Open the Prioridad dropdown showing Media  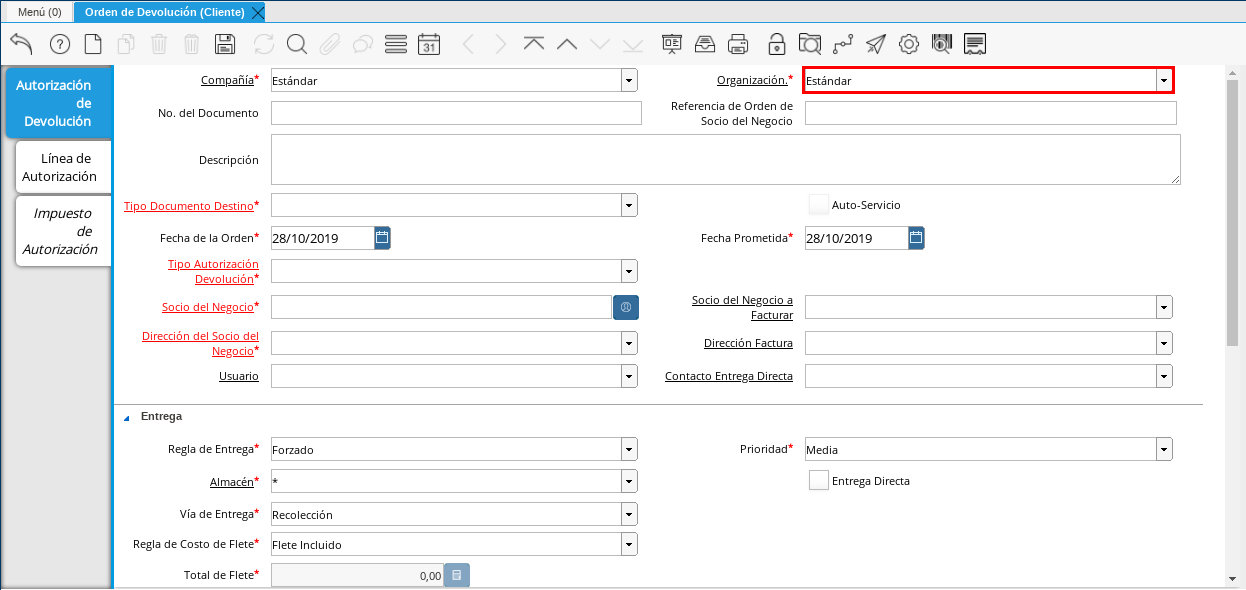click(x=1164, y=451)
